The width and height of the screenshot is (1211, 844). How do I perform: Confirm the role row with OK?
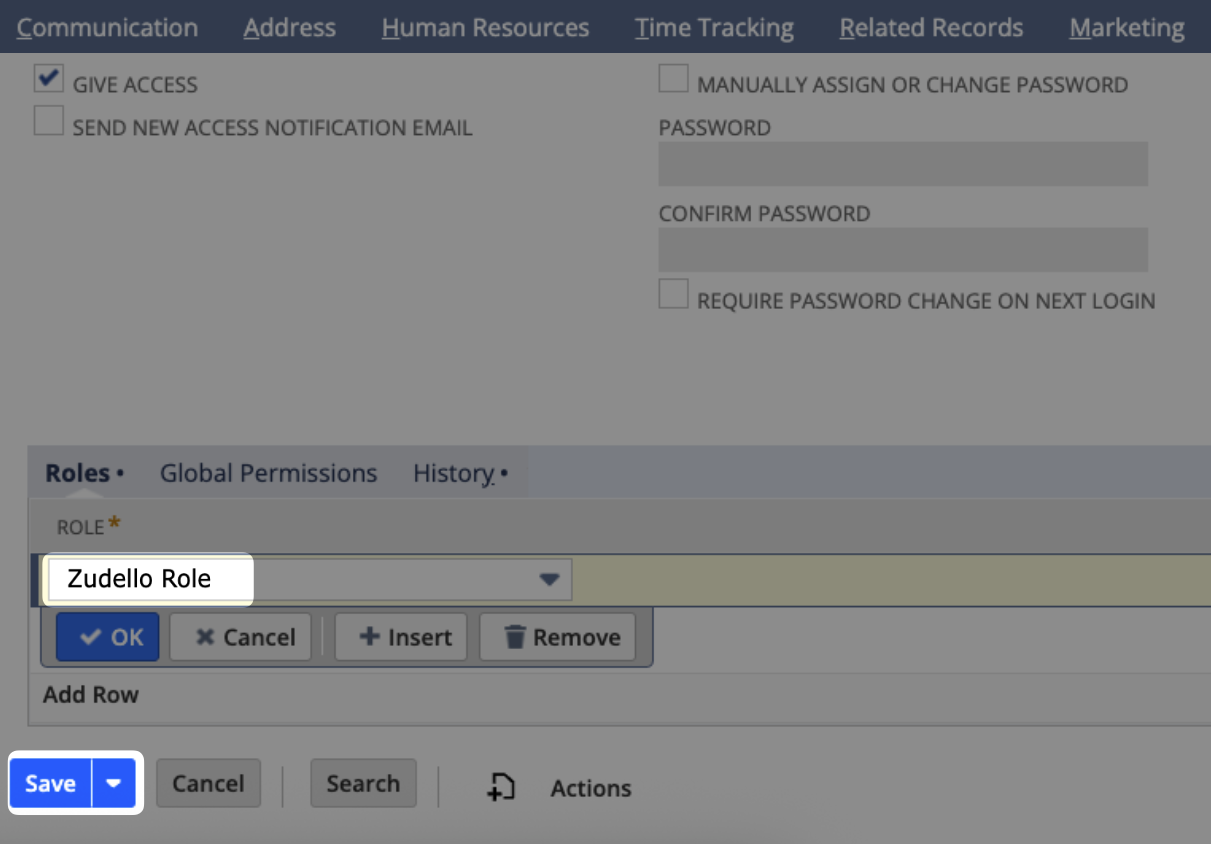click(108, 637)
